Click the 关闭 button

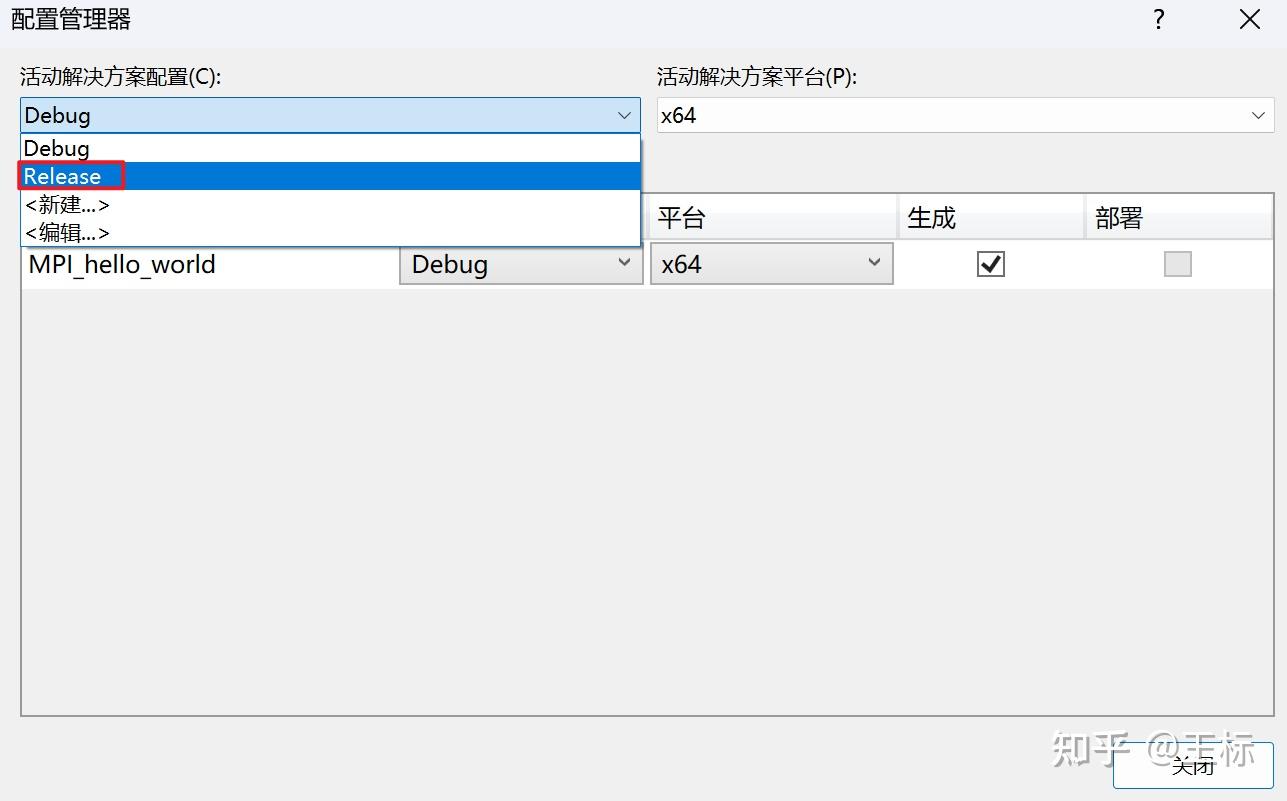pyautogui.click(x=1193, y=766)
